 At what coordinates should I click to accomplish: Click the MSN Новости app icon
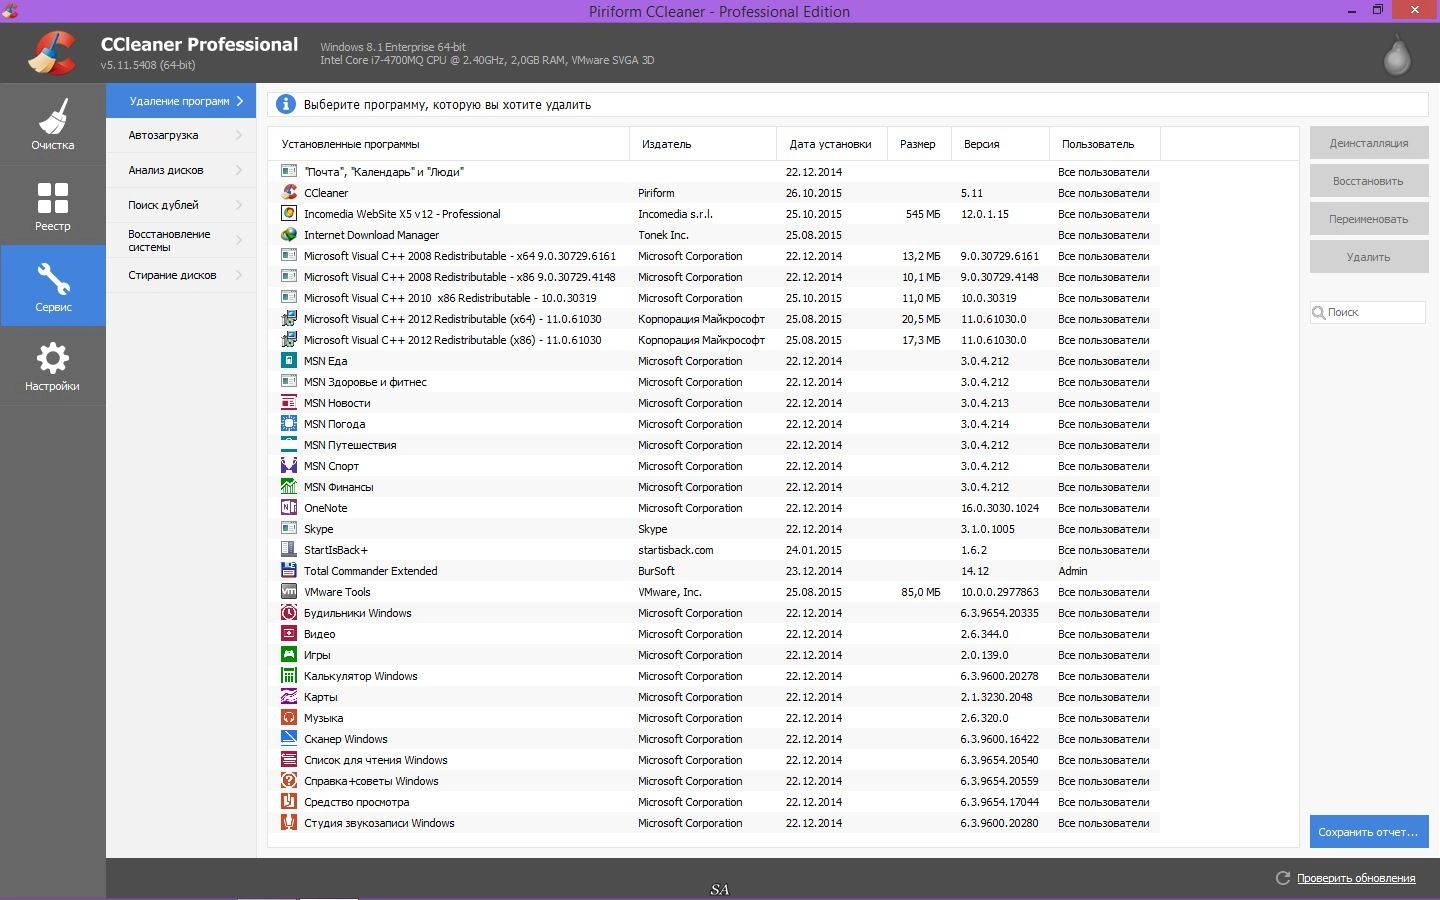(289, 402)
